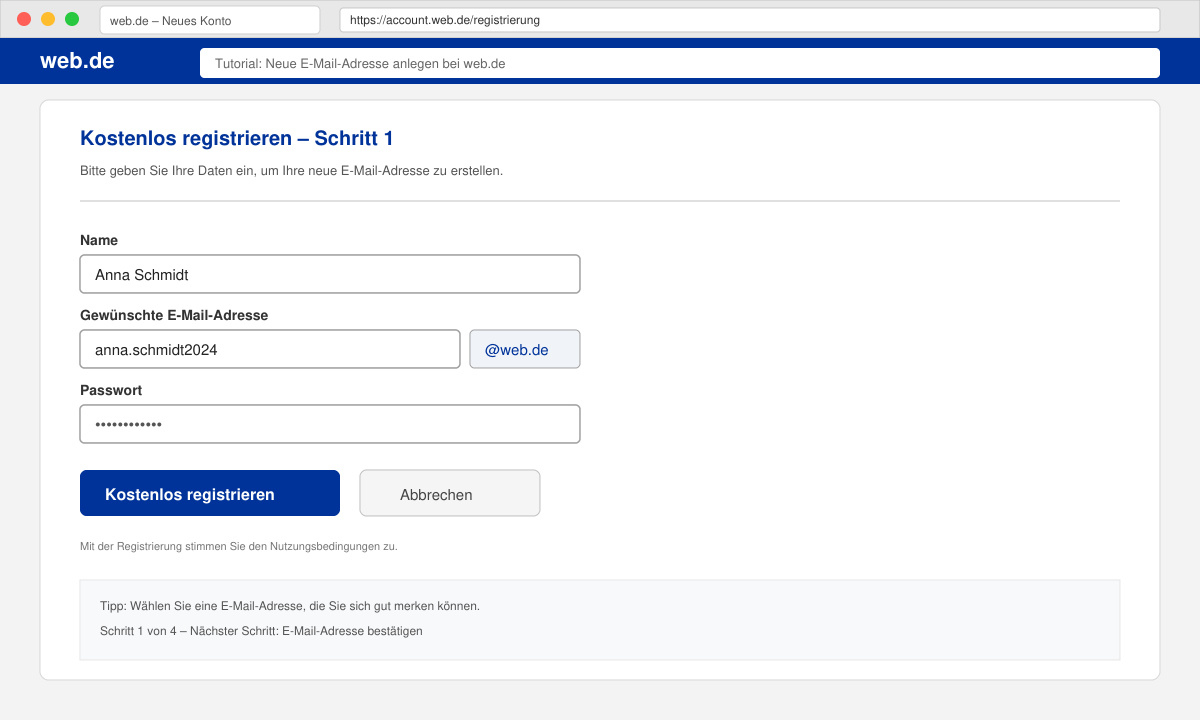This screenshot has width=1200, height=720.
Task: Close window with red traffic light button
Action: pos(24,19)
